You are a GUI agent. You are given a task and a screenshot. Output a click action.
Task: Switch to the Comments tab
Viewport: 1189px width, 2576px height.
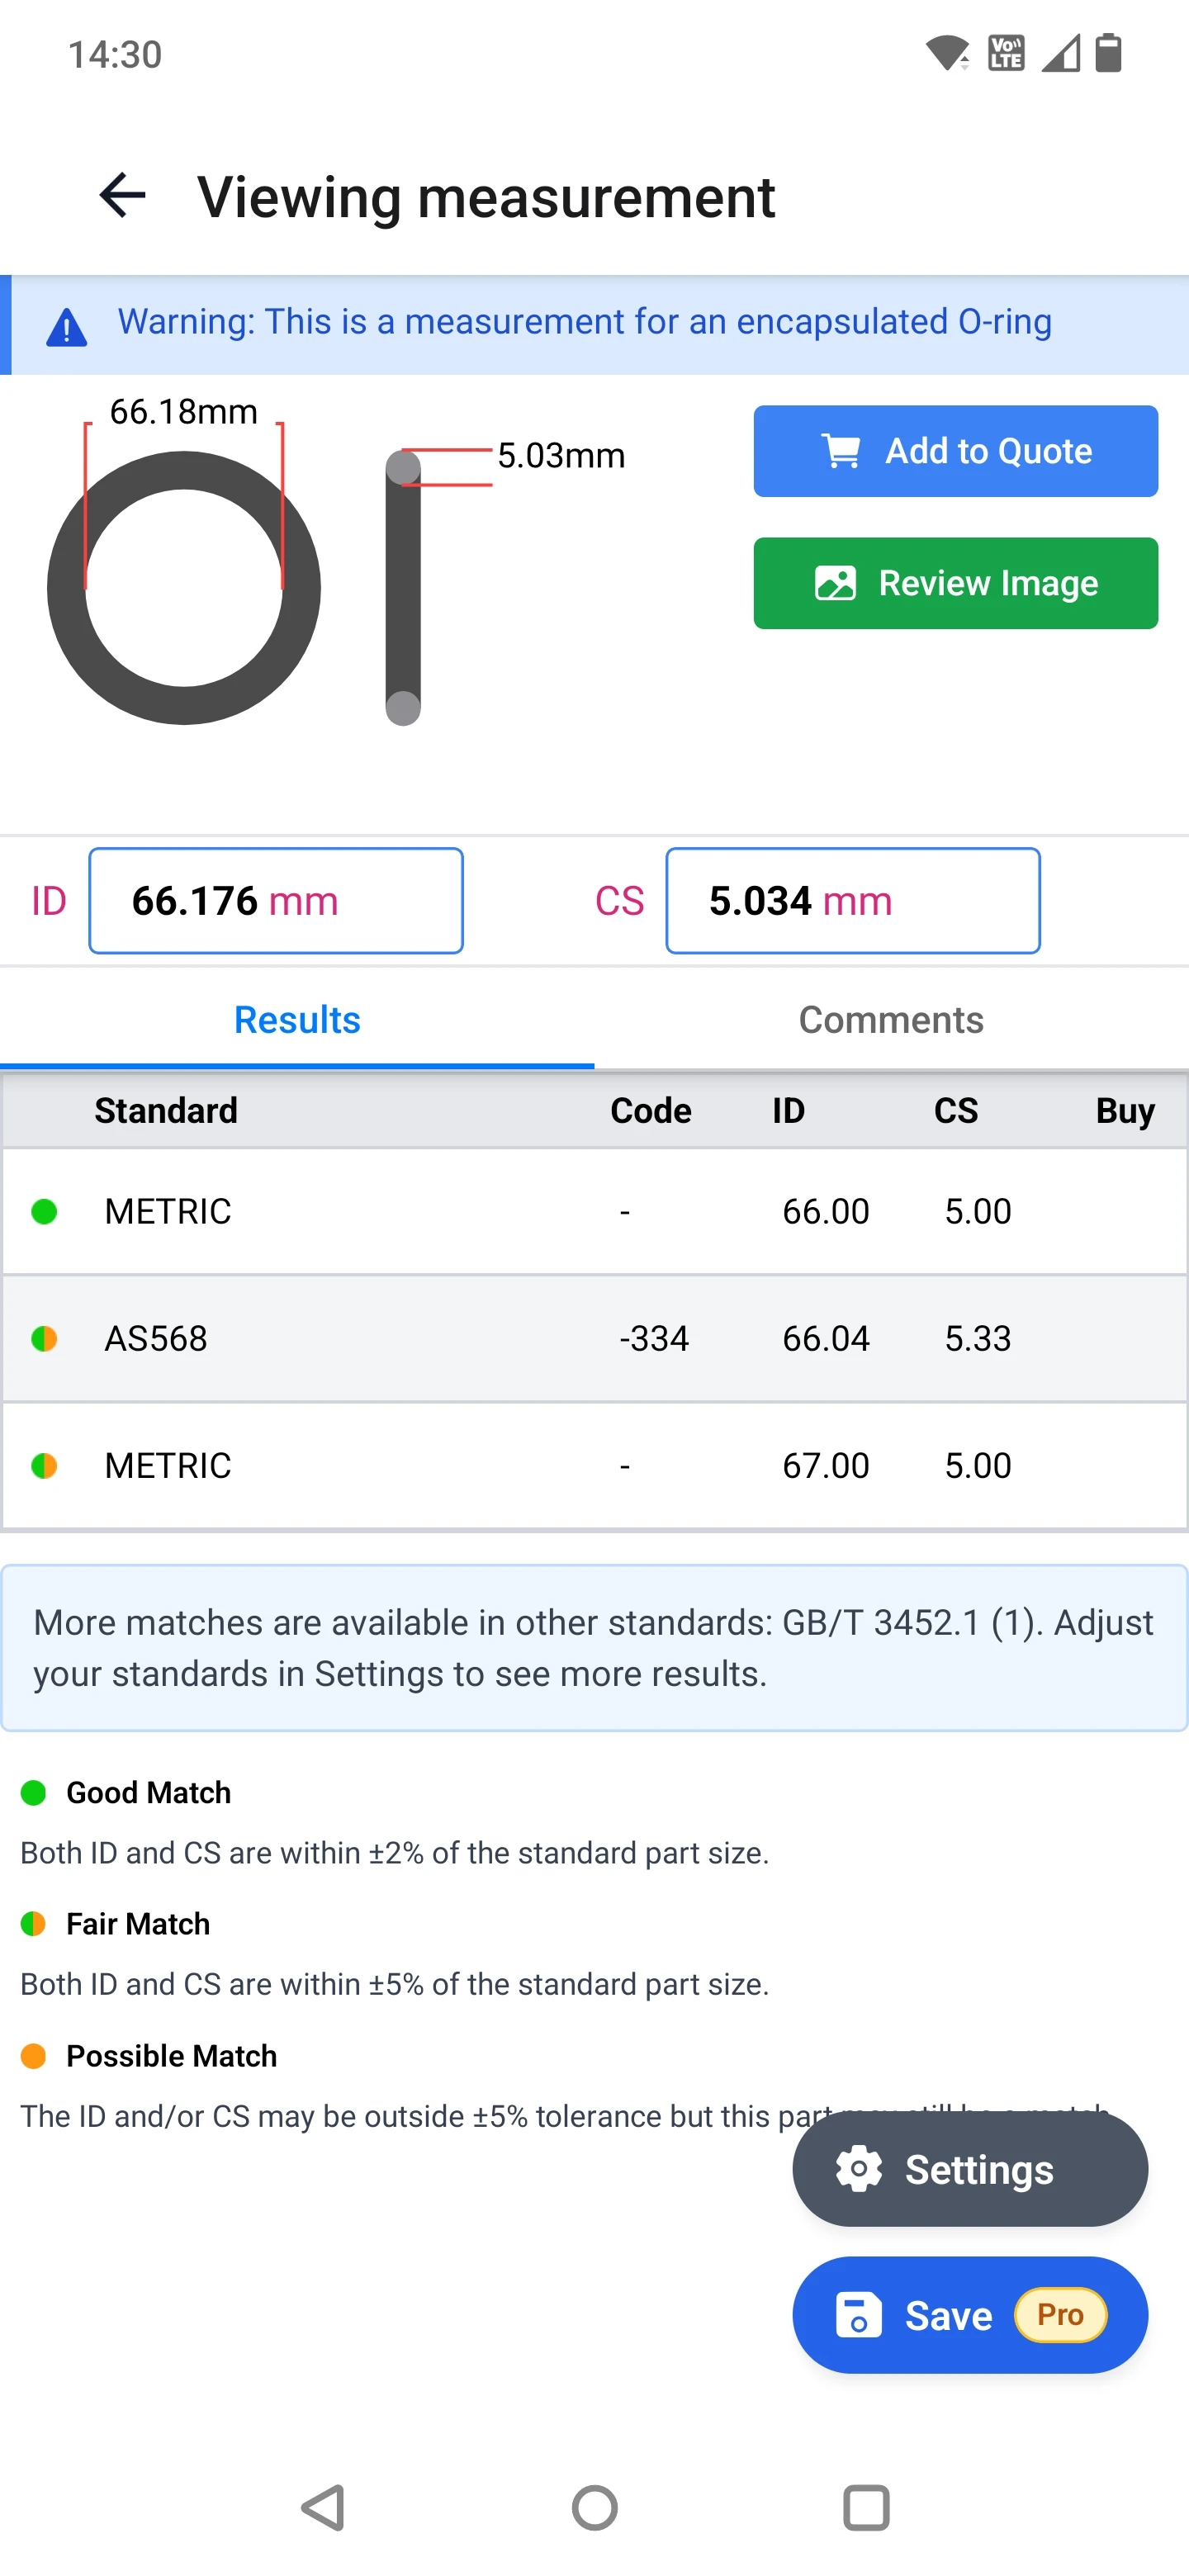tap(891, 1020)
